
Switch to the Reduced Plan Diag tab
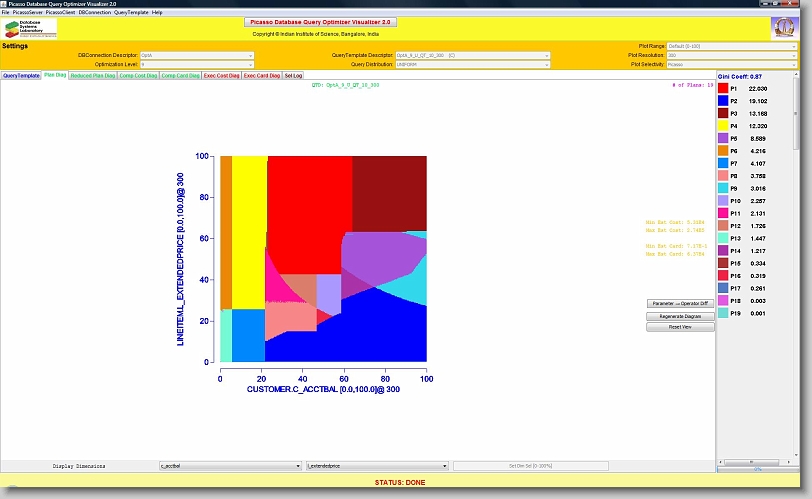[x=93, y=75]
